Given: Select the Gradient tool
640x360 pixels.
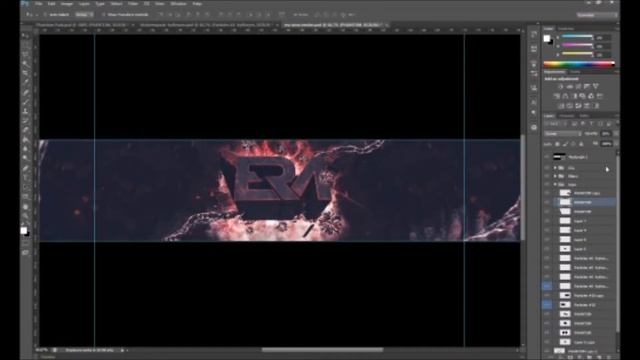Looking at the screenshot, I should [x=26, y=139].
